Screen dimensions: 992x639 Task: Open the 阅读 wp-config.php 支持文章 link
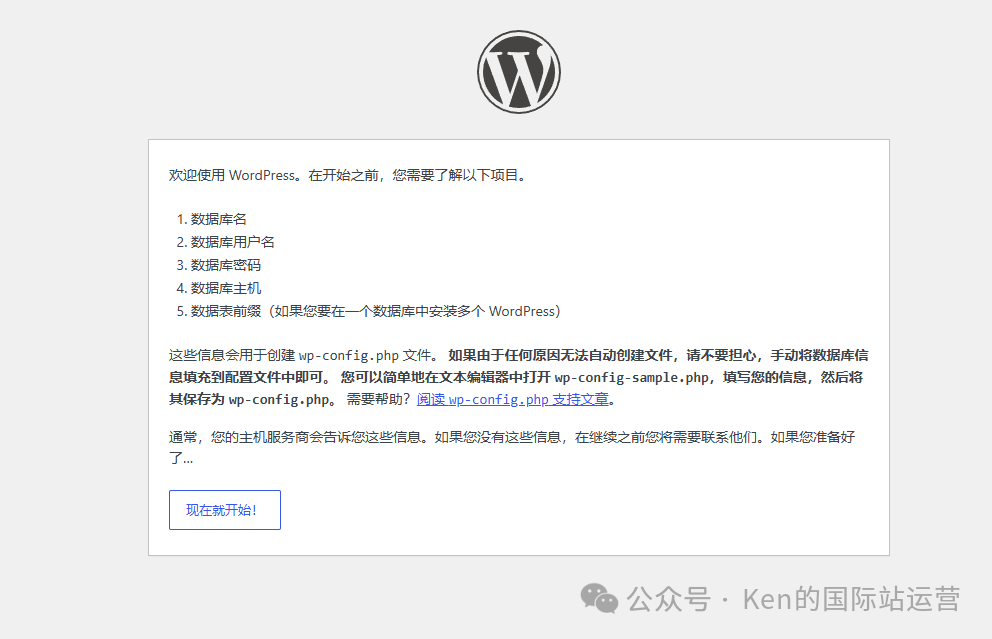[x=512, y=399]
